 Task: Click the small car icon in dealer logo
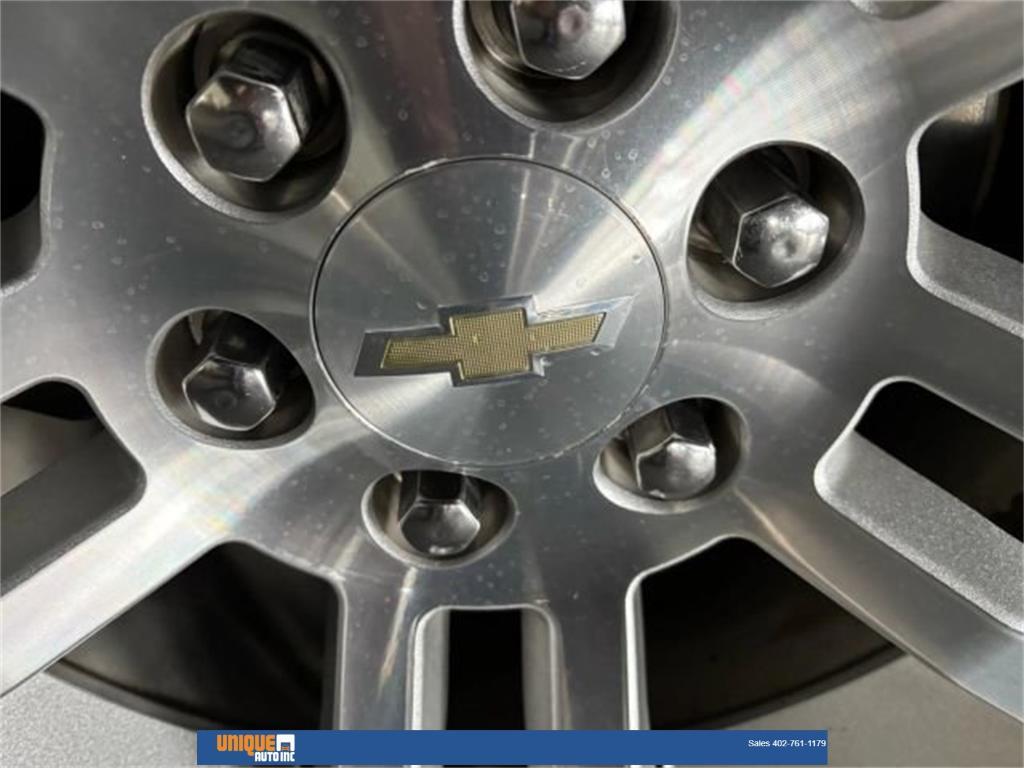tap(284, 743)
